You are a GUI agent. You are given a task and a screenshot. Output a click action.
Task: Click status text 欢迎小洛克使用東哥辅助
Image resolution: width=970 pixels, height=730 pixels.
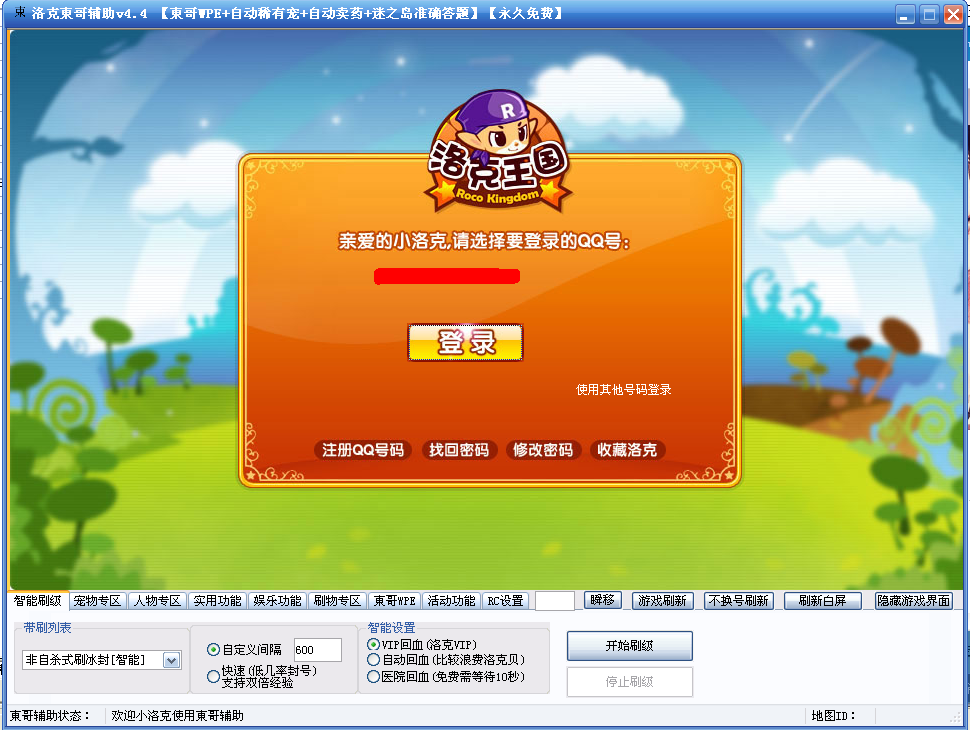(178, 716)
